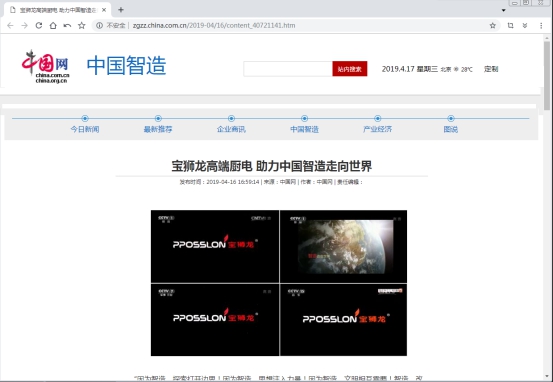
Task: Open the 产业经济 section
Action: click(377, 129)
